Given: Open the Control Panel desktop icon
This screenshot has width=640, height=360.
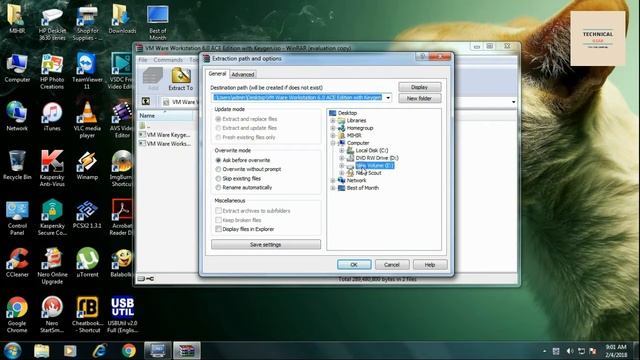Looking at the screenshot, I should 17,218.
